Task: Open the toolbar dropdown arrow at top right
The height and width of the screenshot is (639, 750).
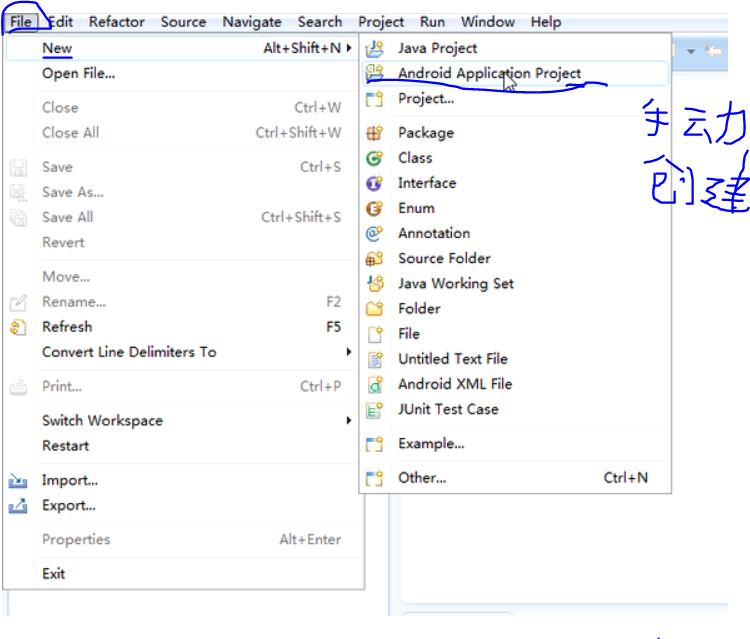Action: 691,51
